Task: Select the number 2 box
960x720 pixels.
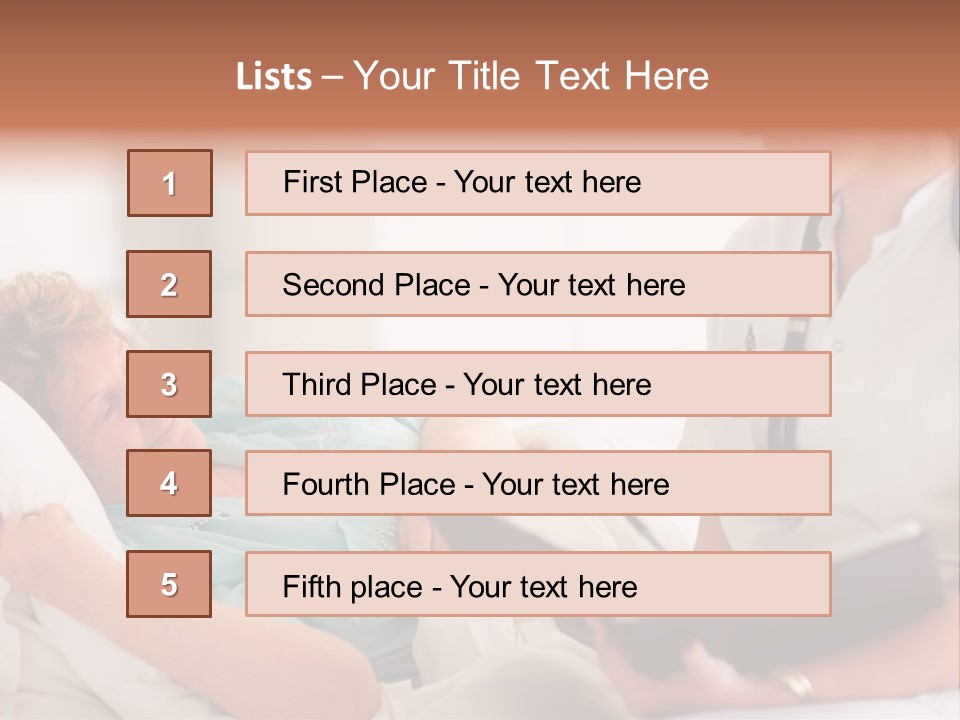Action: tap(170, 284)
